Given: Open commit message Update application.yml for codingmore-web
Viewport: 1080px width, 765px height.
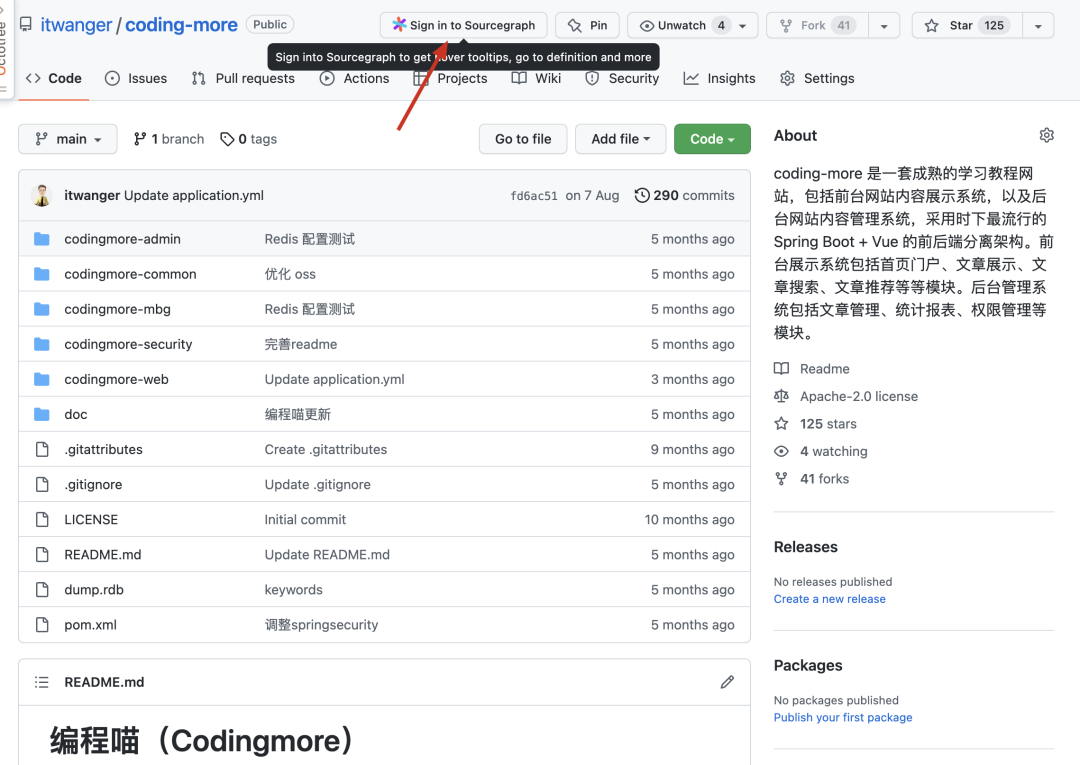Looking at the screenshot, I should pyautogui.click(x=334, y=379).
